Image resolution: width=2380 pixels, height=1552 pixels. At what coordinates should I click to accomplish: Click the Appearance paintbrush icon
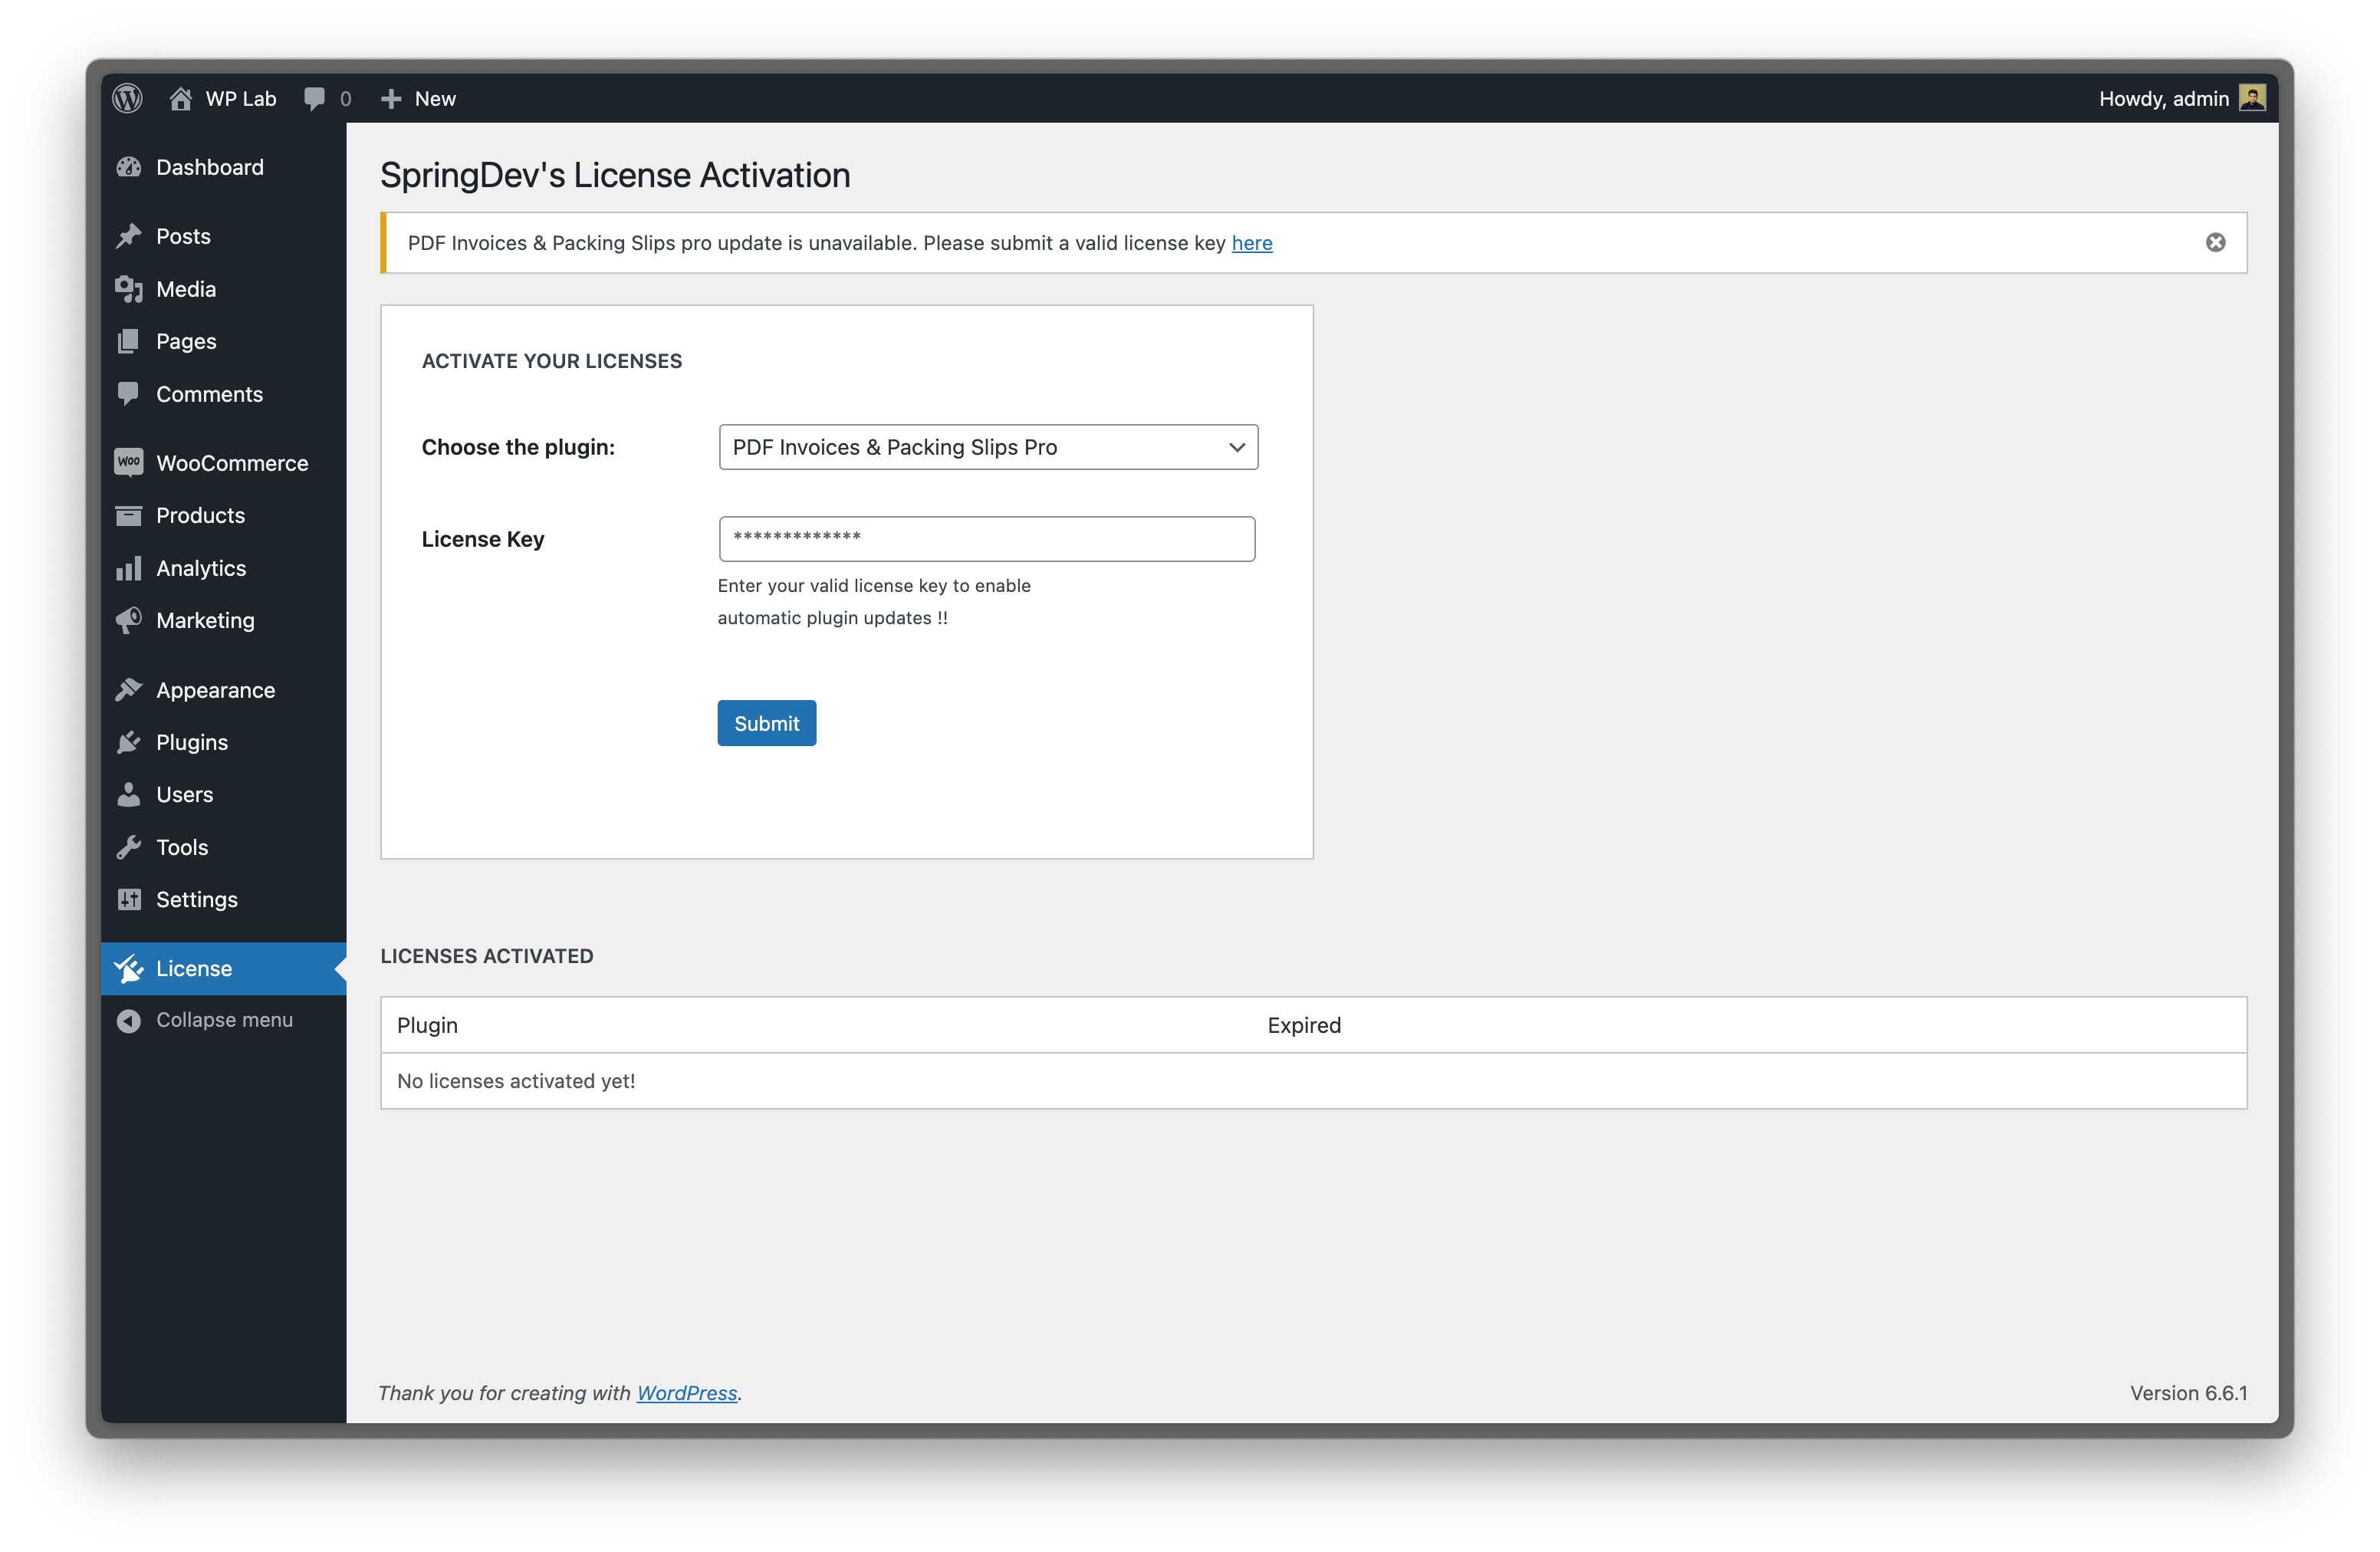pos(129,690)
